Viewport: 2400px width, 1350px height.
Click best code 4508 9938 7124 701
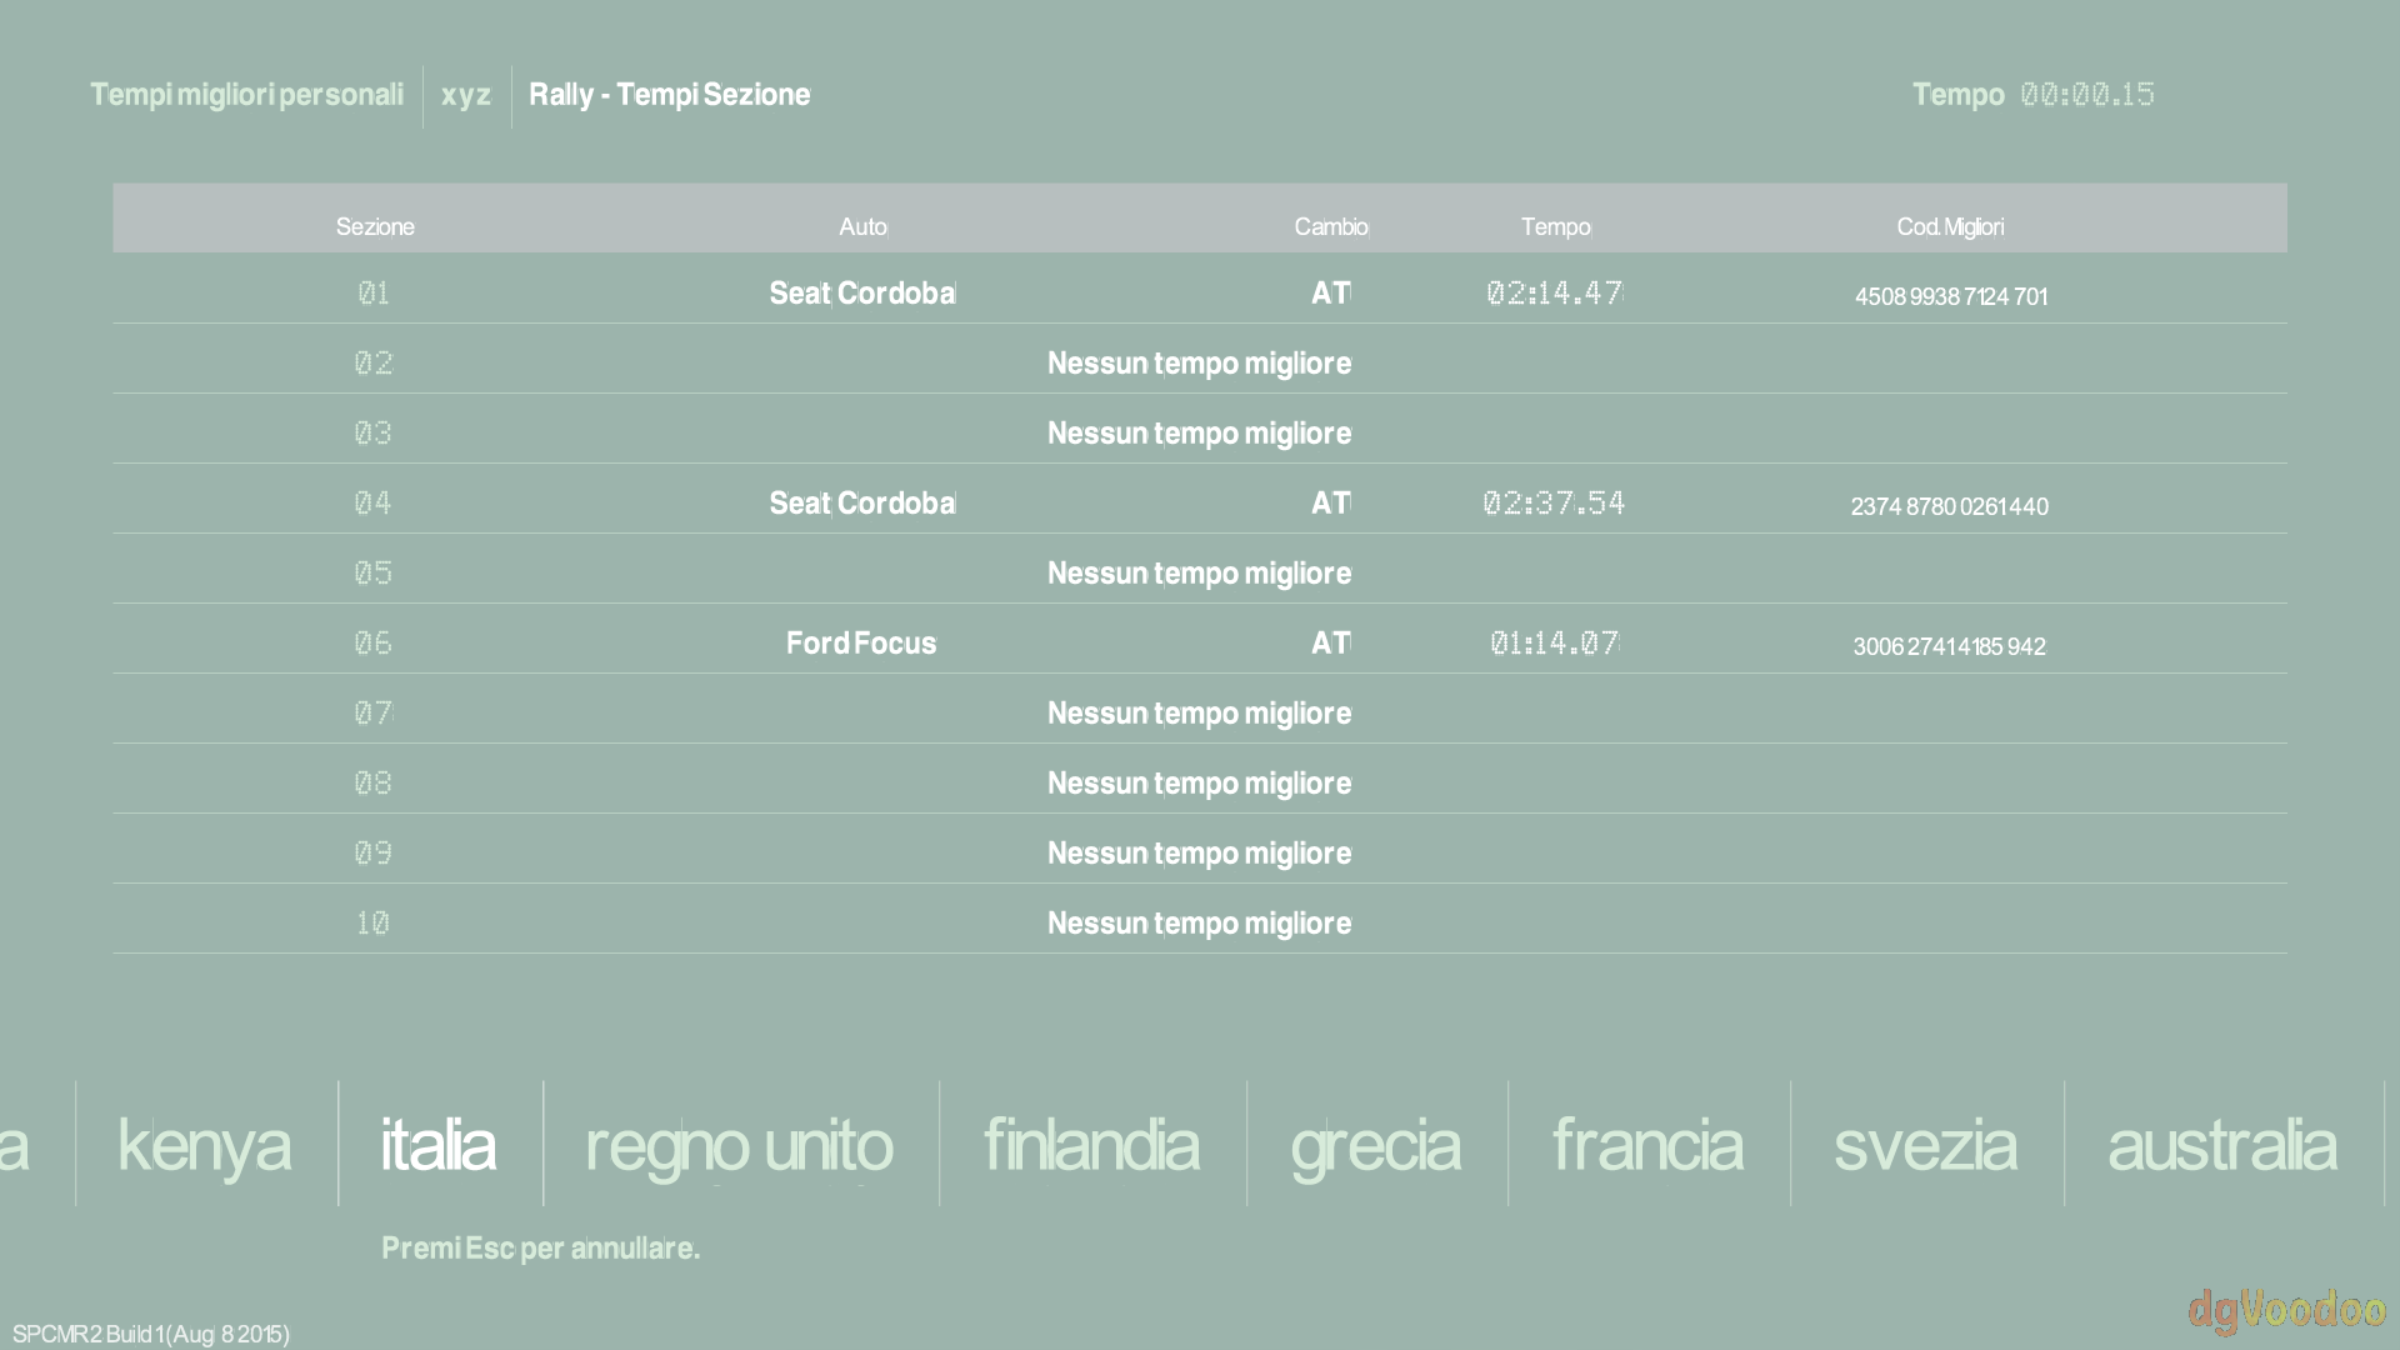coord(1951,297)
